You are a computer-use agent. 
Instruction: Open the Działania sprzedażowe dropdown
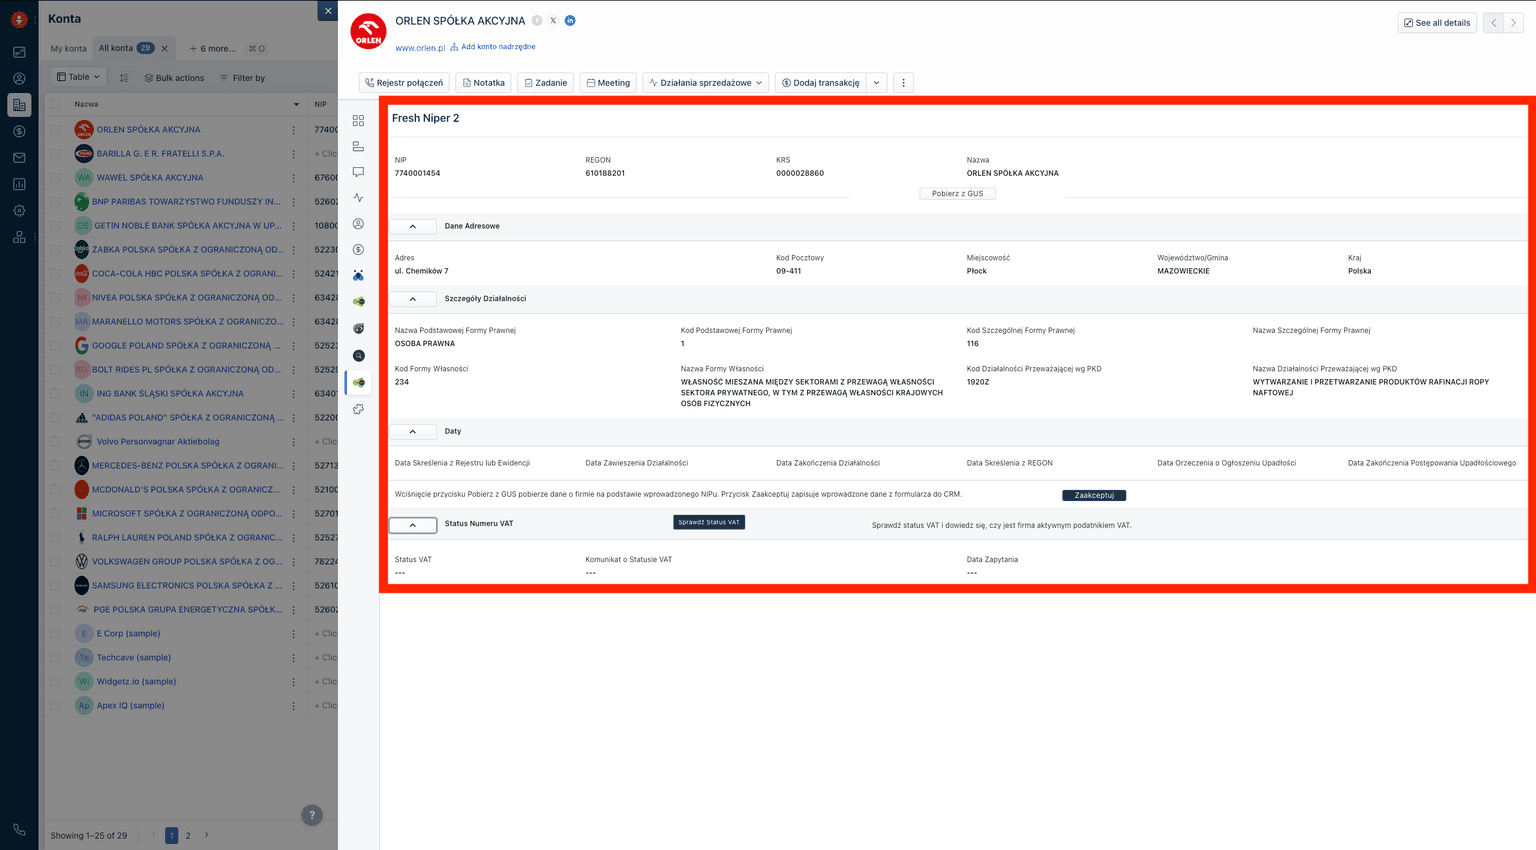(x=705, y=83)
